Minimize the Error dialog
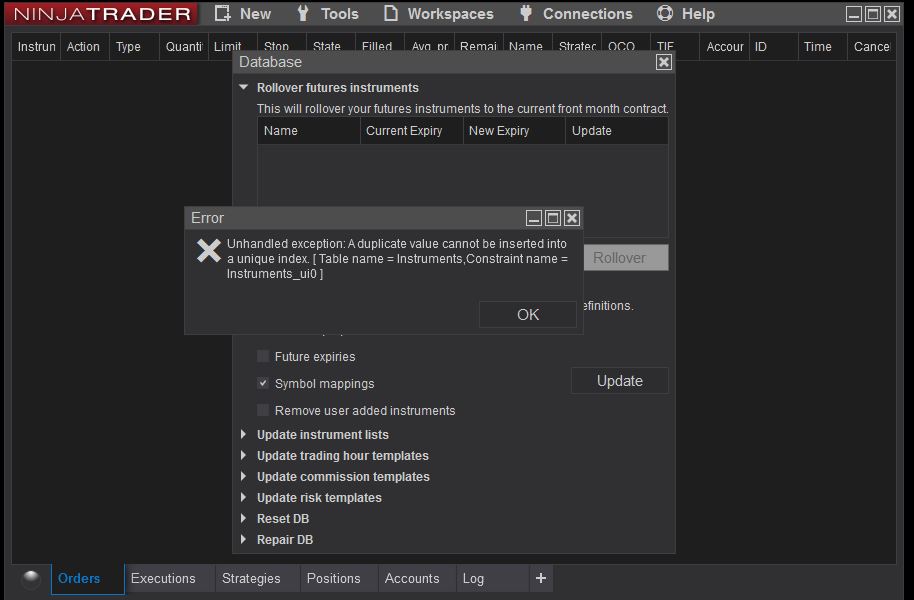This screenshot has height=600, width=914. (x=534, y=218)
